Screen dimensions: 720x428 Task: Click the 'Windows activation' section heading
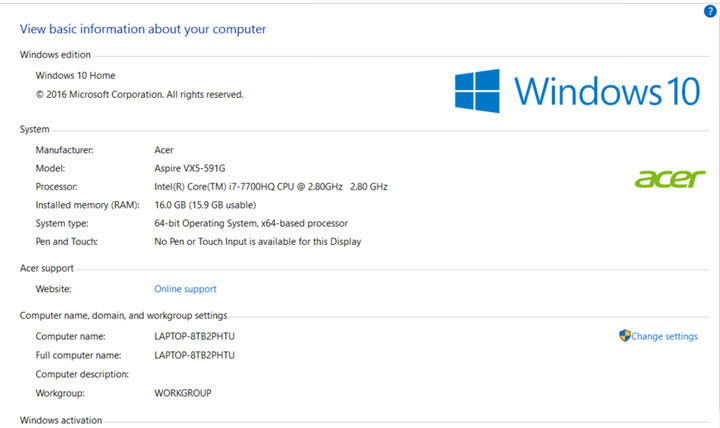click(x=61, y=420)
